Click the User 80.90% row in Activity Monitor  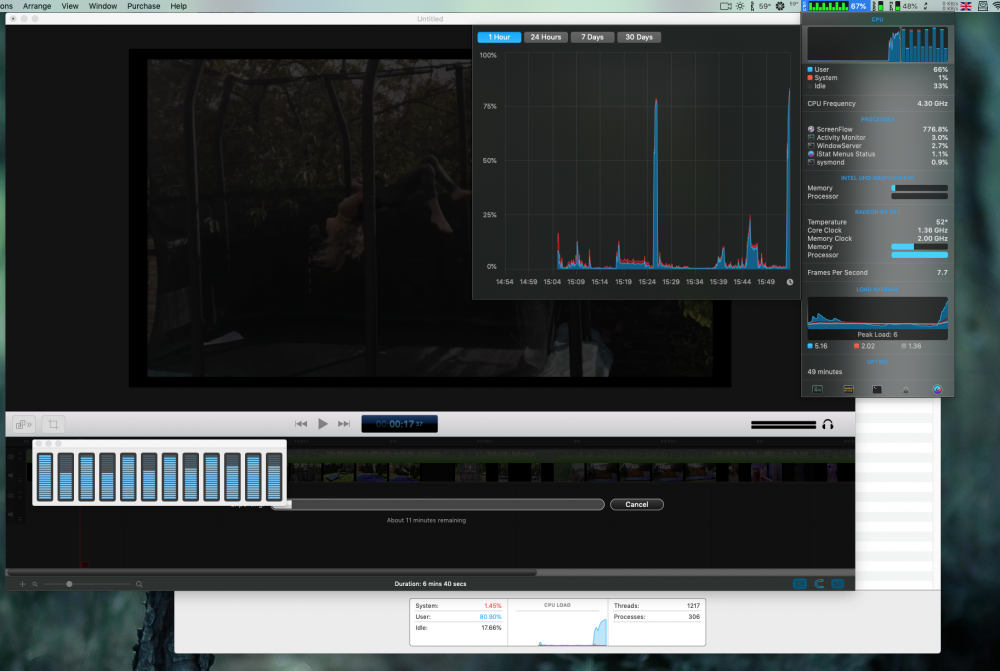(458, 617)
